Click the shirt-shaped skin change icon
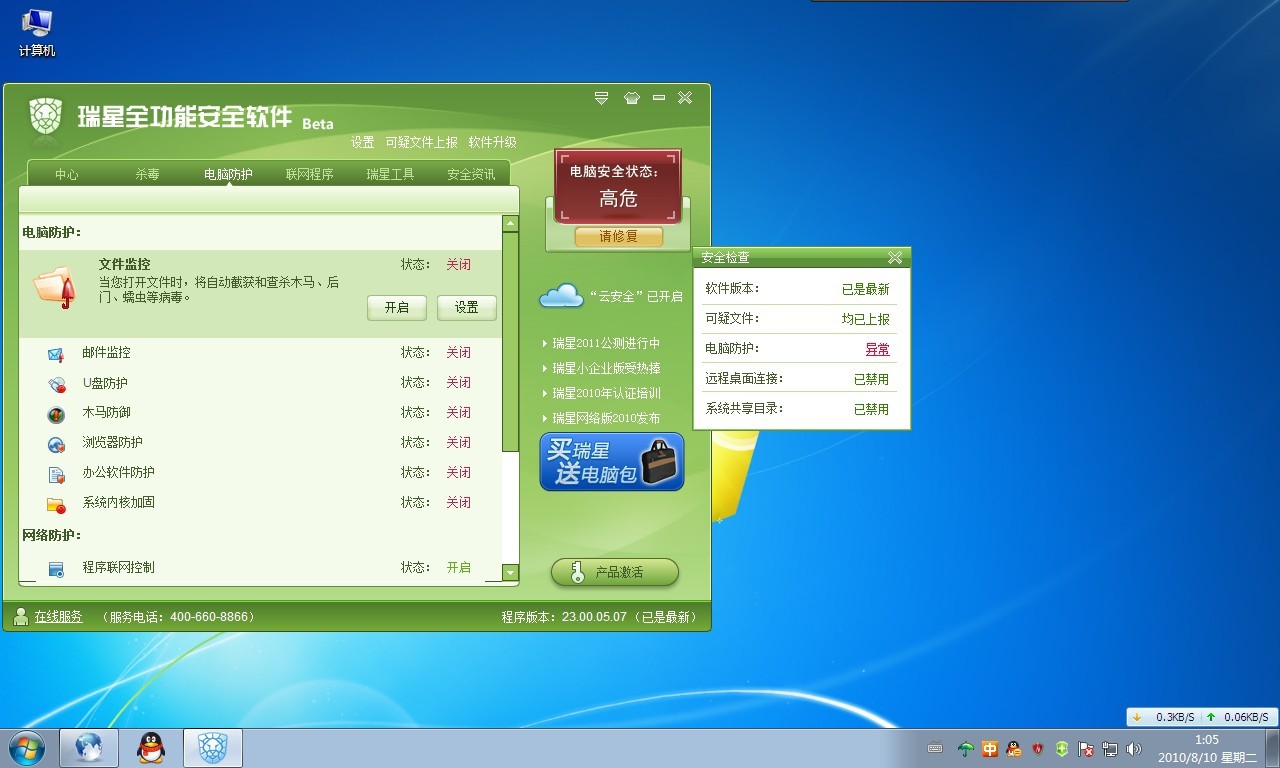 click(630, 98)
